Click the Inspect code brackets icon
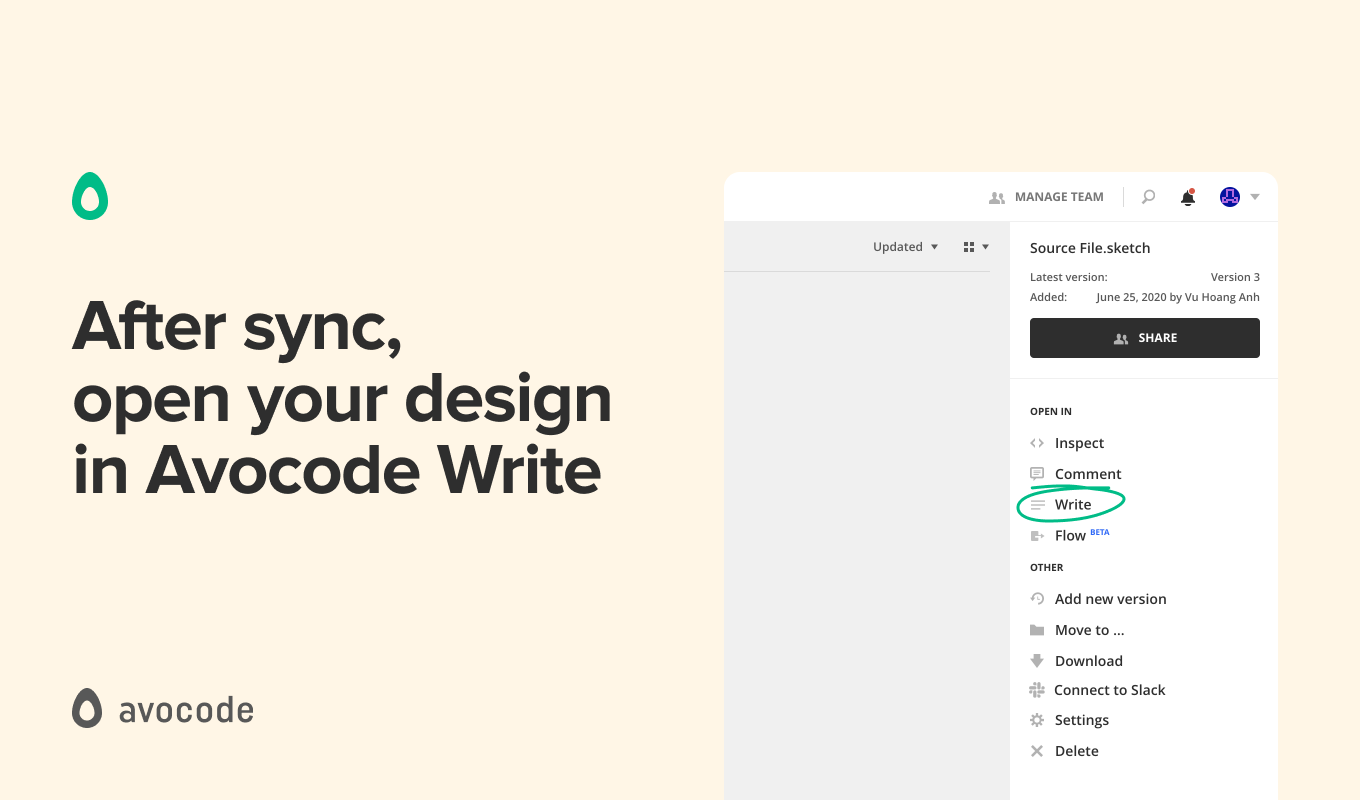Image resolution: width=1360 pixels, height=800 pixels. (x=1037, y=443)
